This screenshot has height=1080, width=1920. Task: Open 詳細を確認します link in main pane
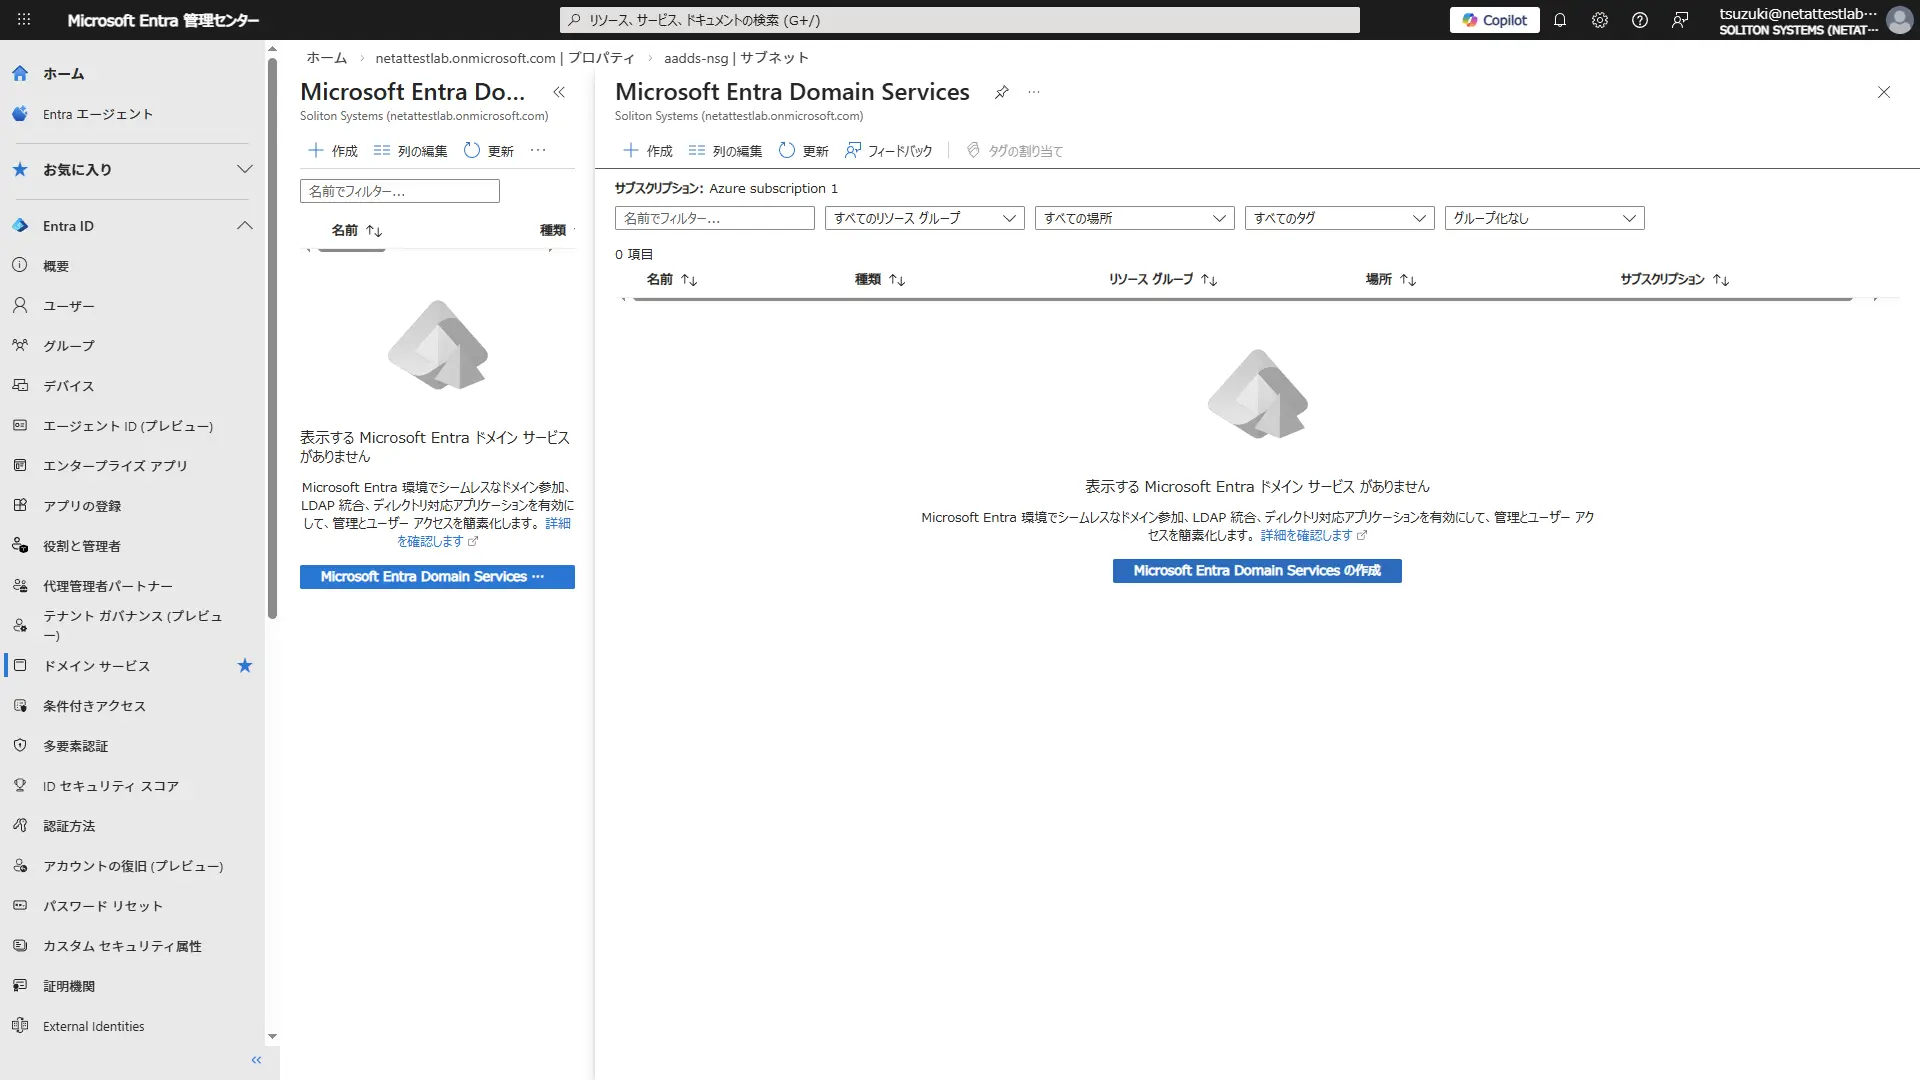click(1306, 536)
